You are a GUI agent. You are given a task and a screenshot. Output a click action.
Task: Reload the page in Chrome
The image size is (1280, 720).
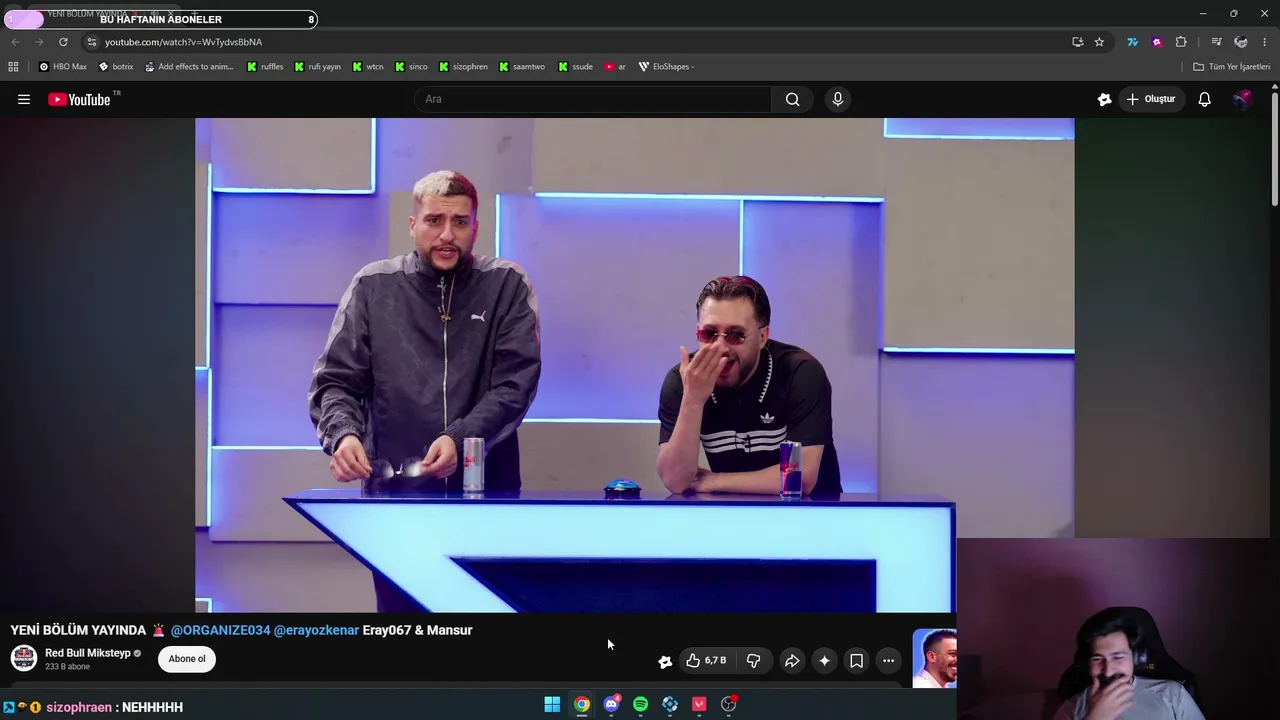[63, 42]
